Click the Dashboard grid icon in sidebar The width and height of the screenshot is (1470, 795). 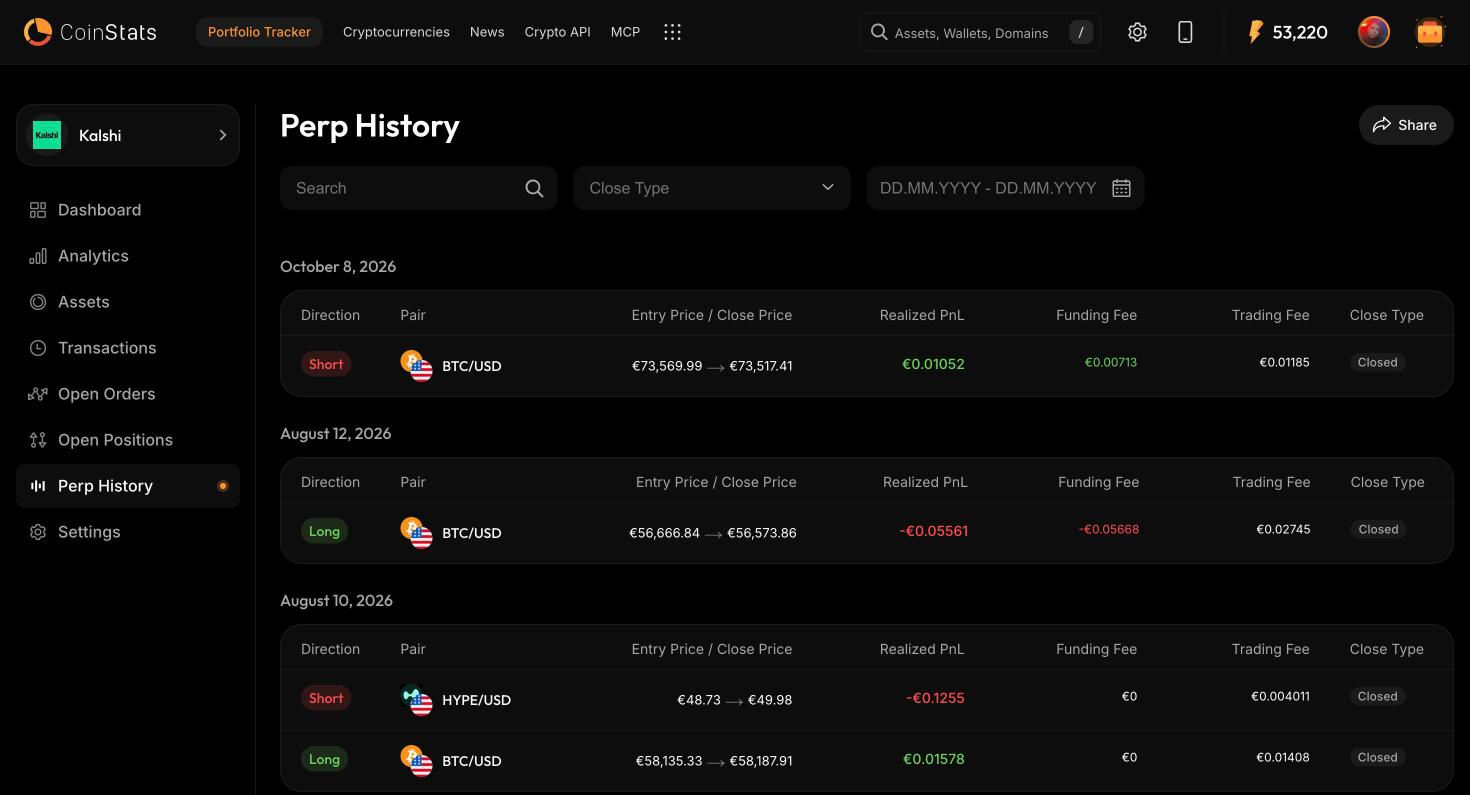[38, 210]
